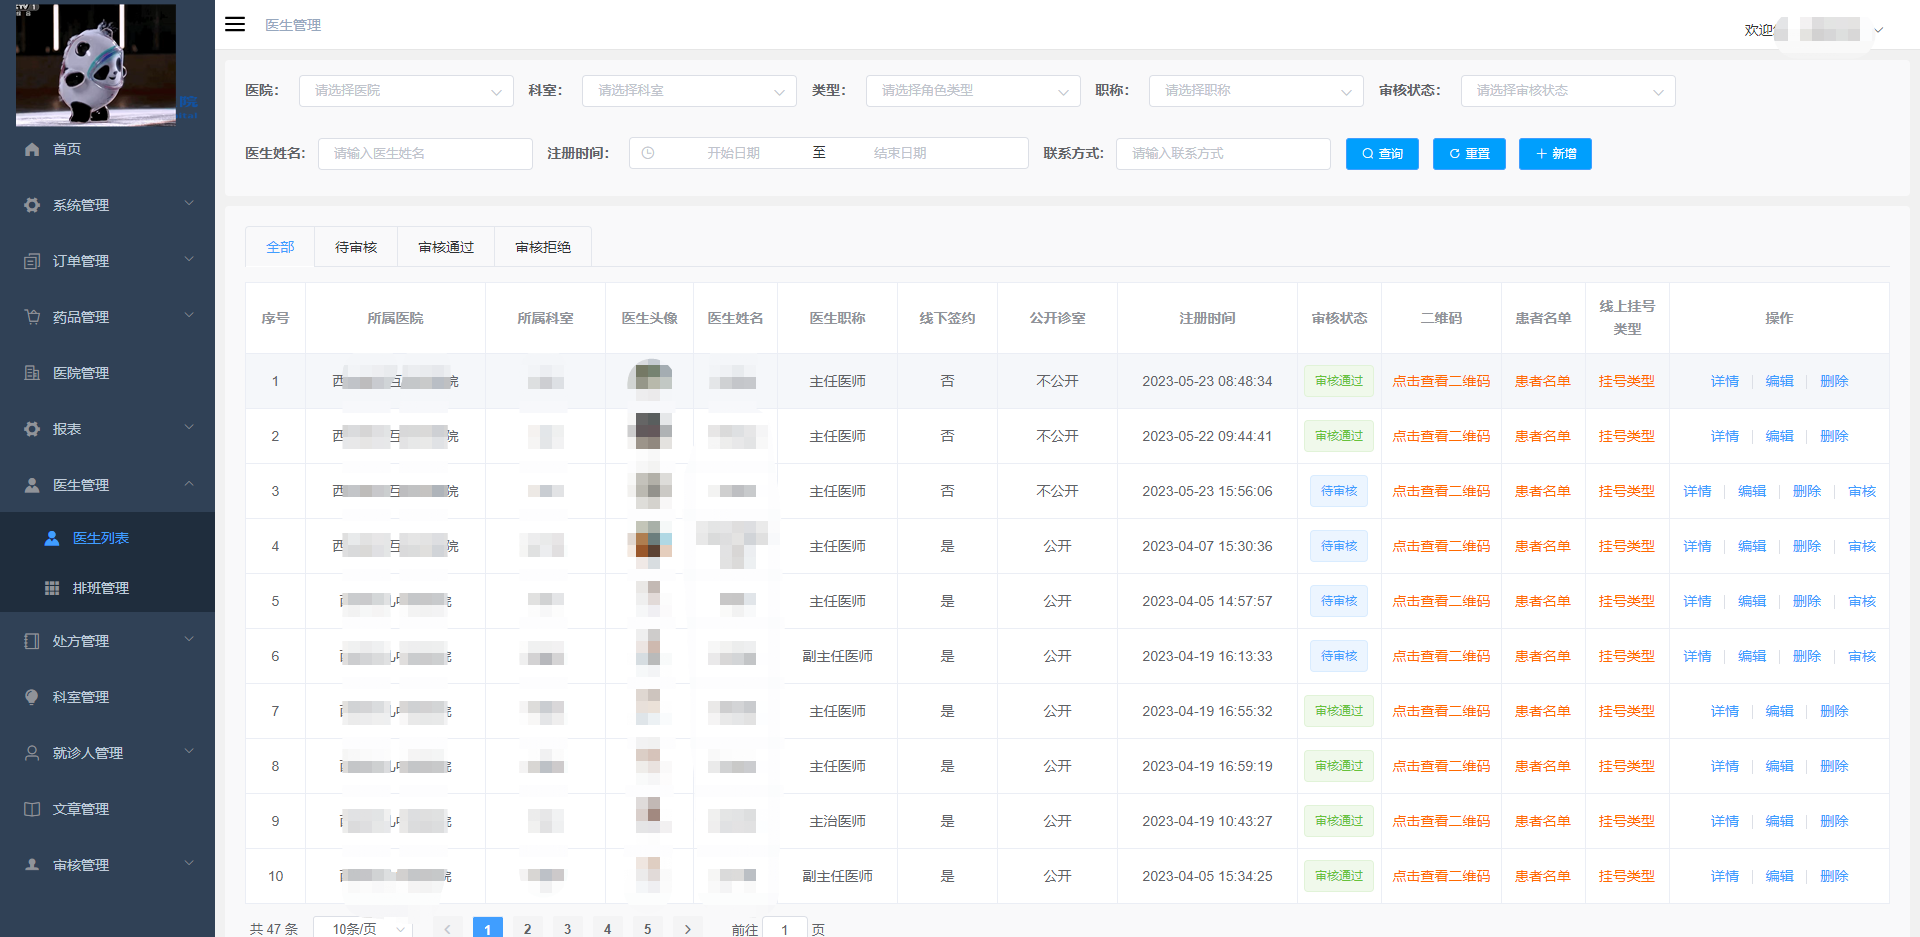Click the 查询 search button

coord(1382,154)
